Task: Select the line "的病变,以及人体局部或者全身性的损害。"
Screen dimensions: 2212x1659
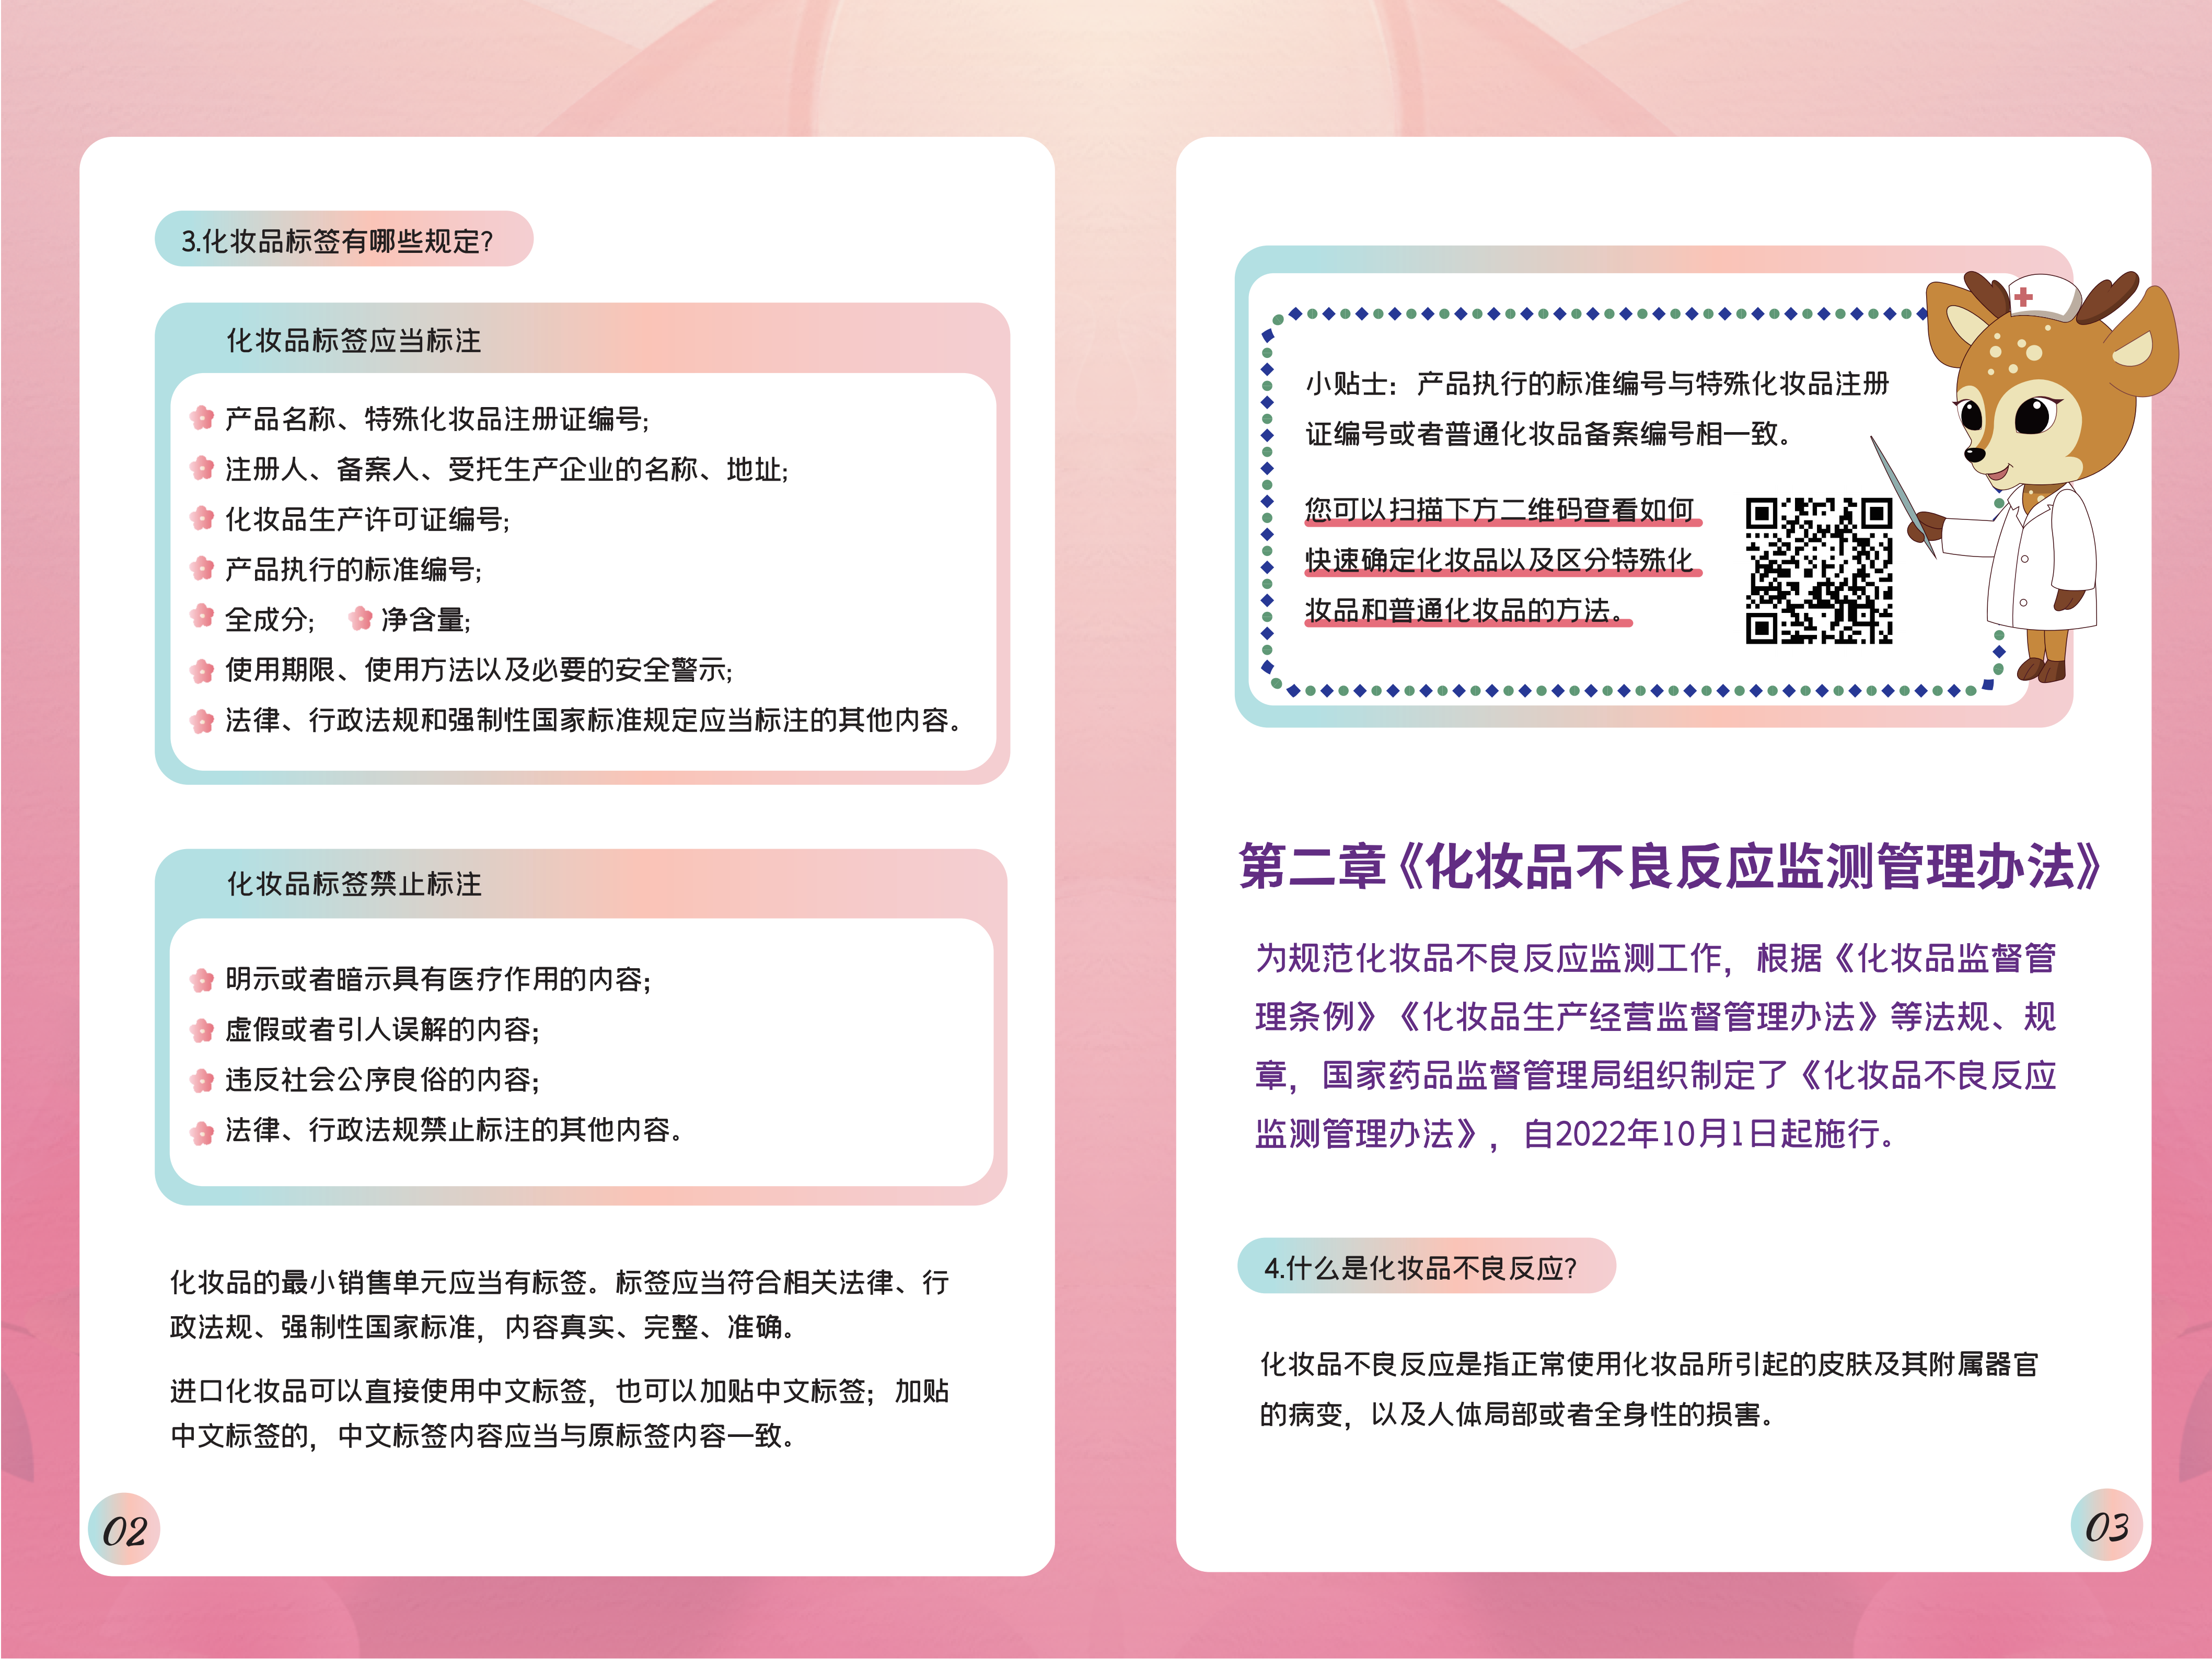Action: click(x=1517, y=1414)
